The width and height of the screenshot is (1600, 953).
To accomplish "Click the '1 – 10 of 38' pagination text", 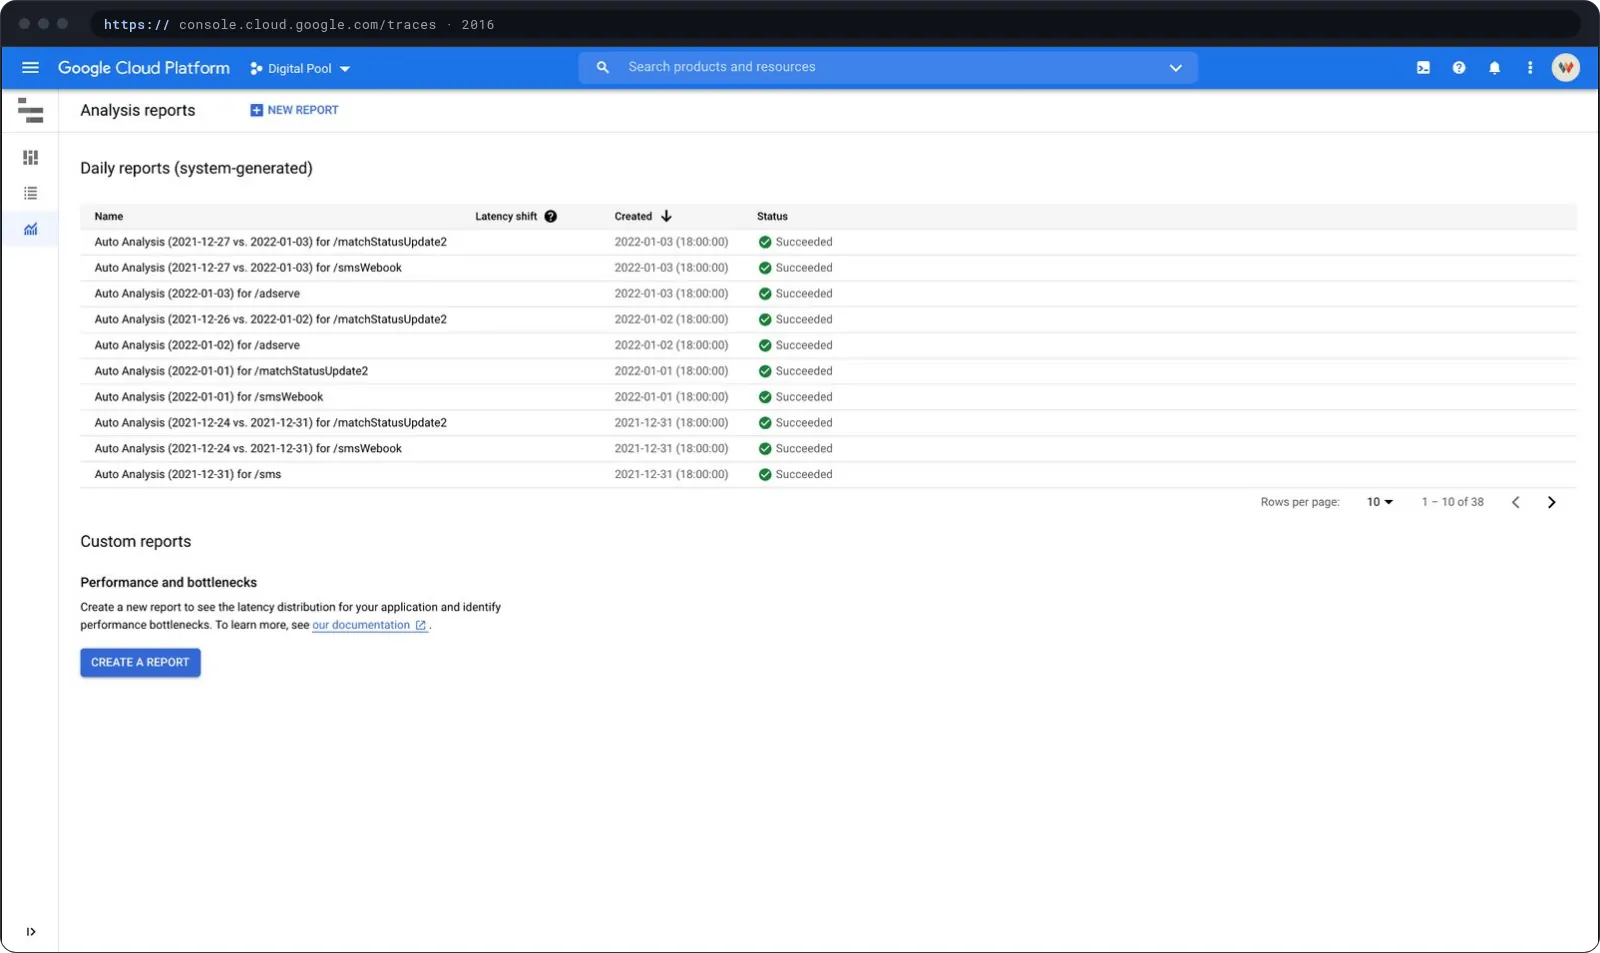I will tap(1453, 502).
